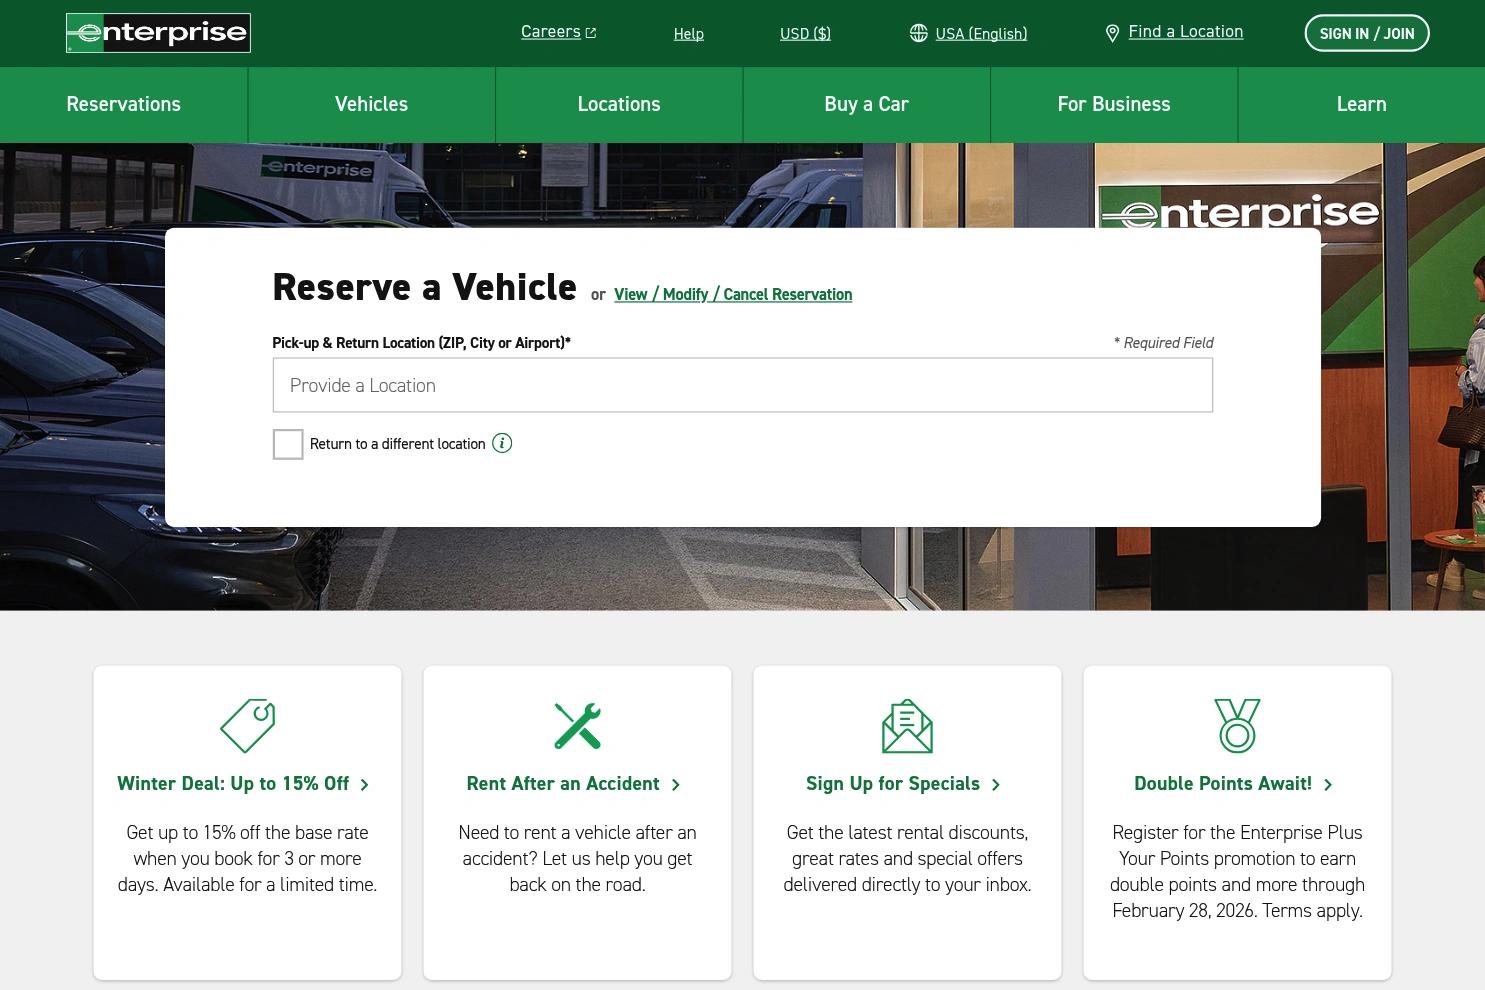Open the Sign Up for Specials link
Screen dimensions: 1485x990
[893, 784]
